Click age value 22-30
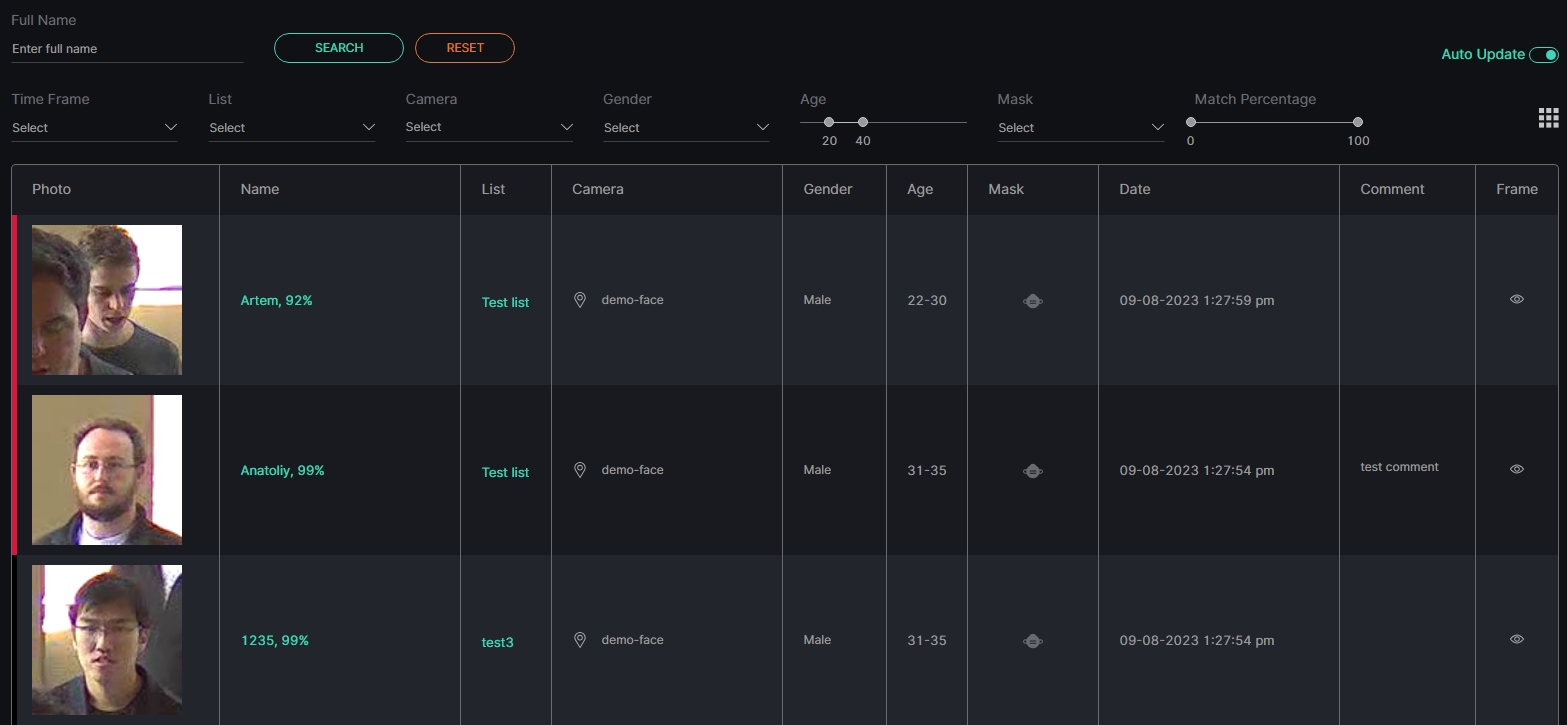The height and width of the screenshot is (725, 1567). [927, 300]
